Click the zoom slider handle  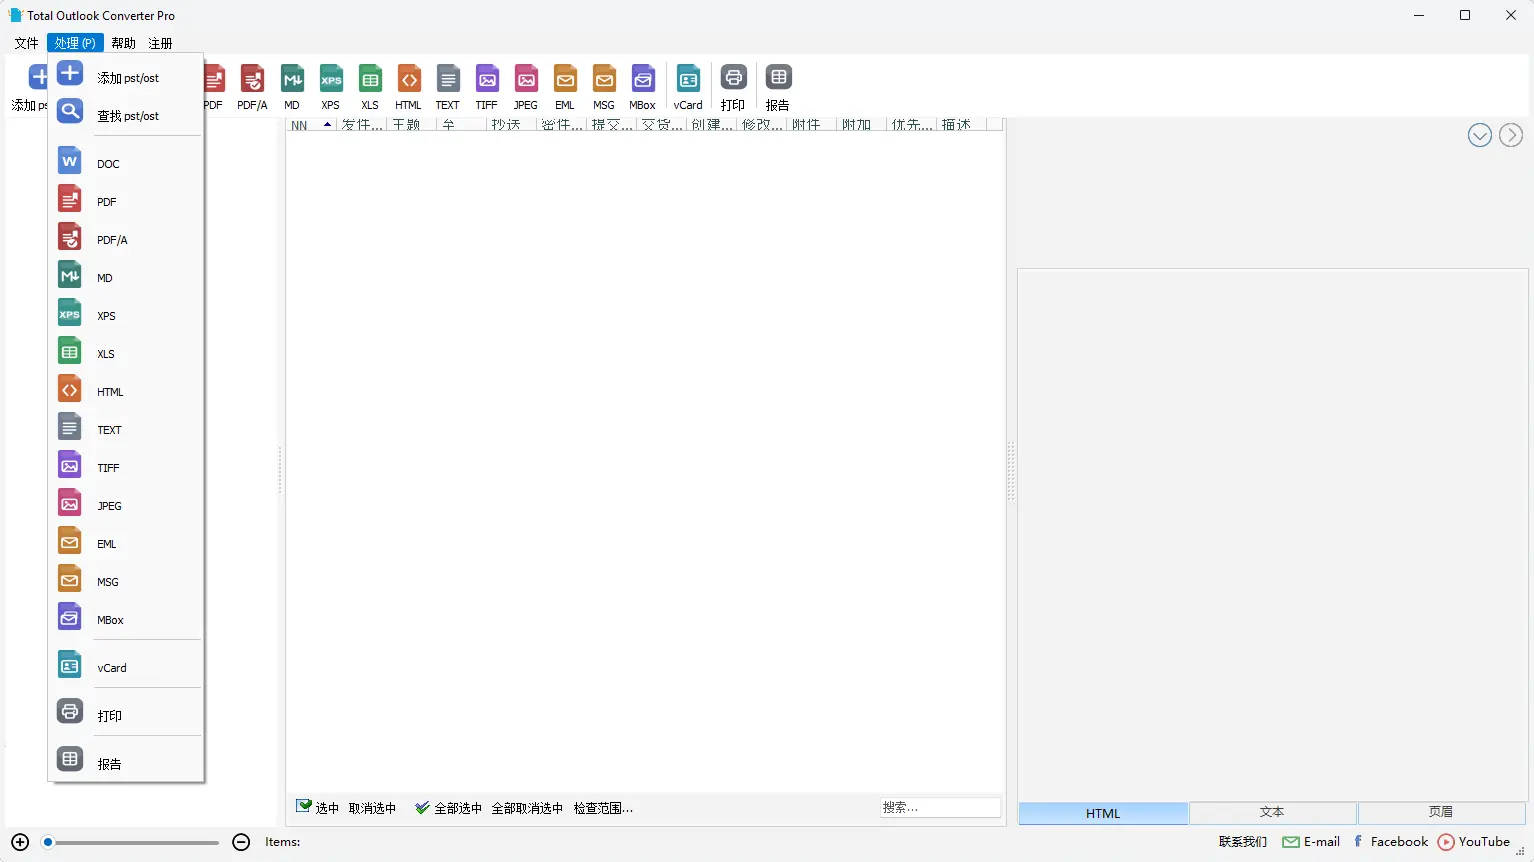click(x=47, y=842)
